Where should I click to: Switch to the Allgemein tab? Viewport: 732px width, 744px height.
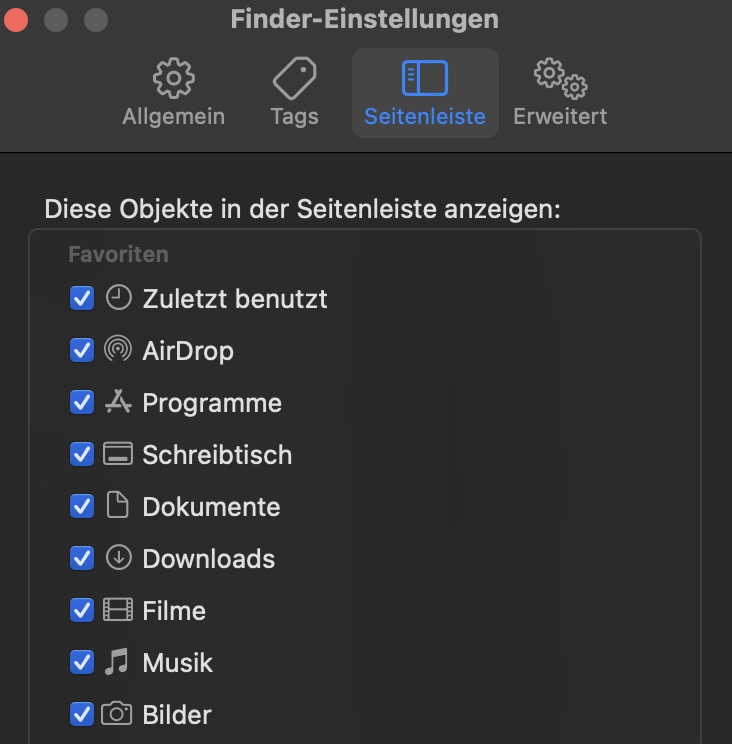[x=173, y=93]
